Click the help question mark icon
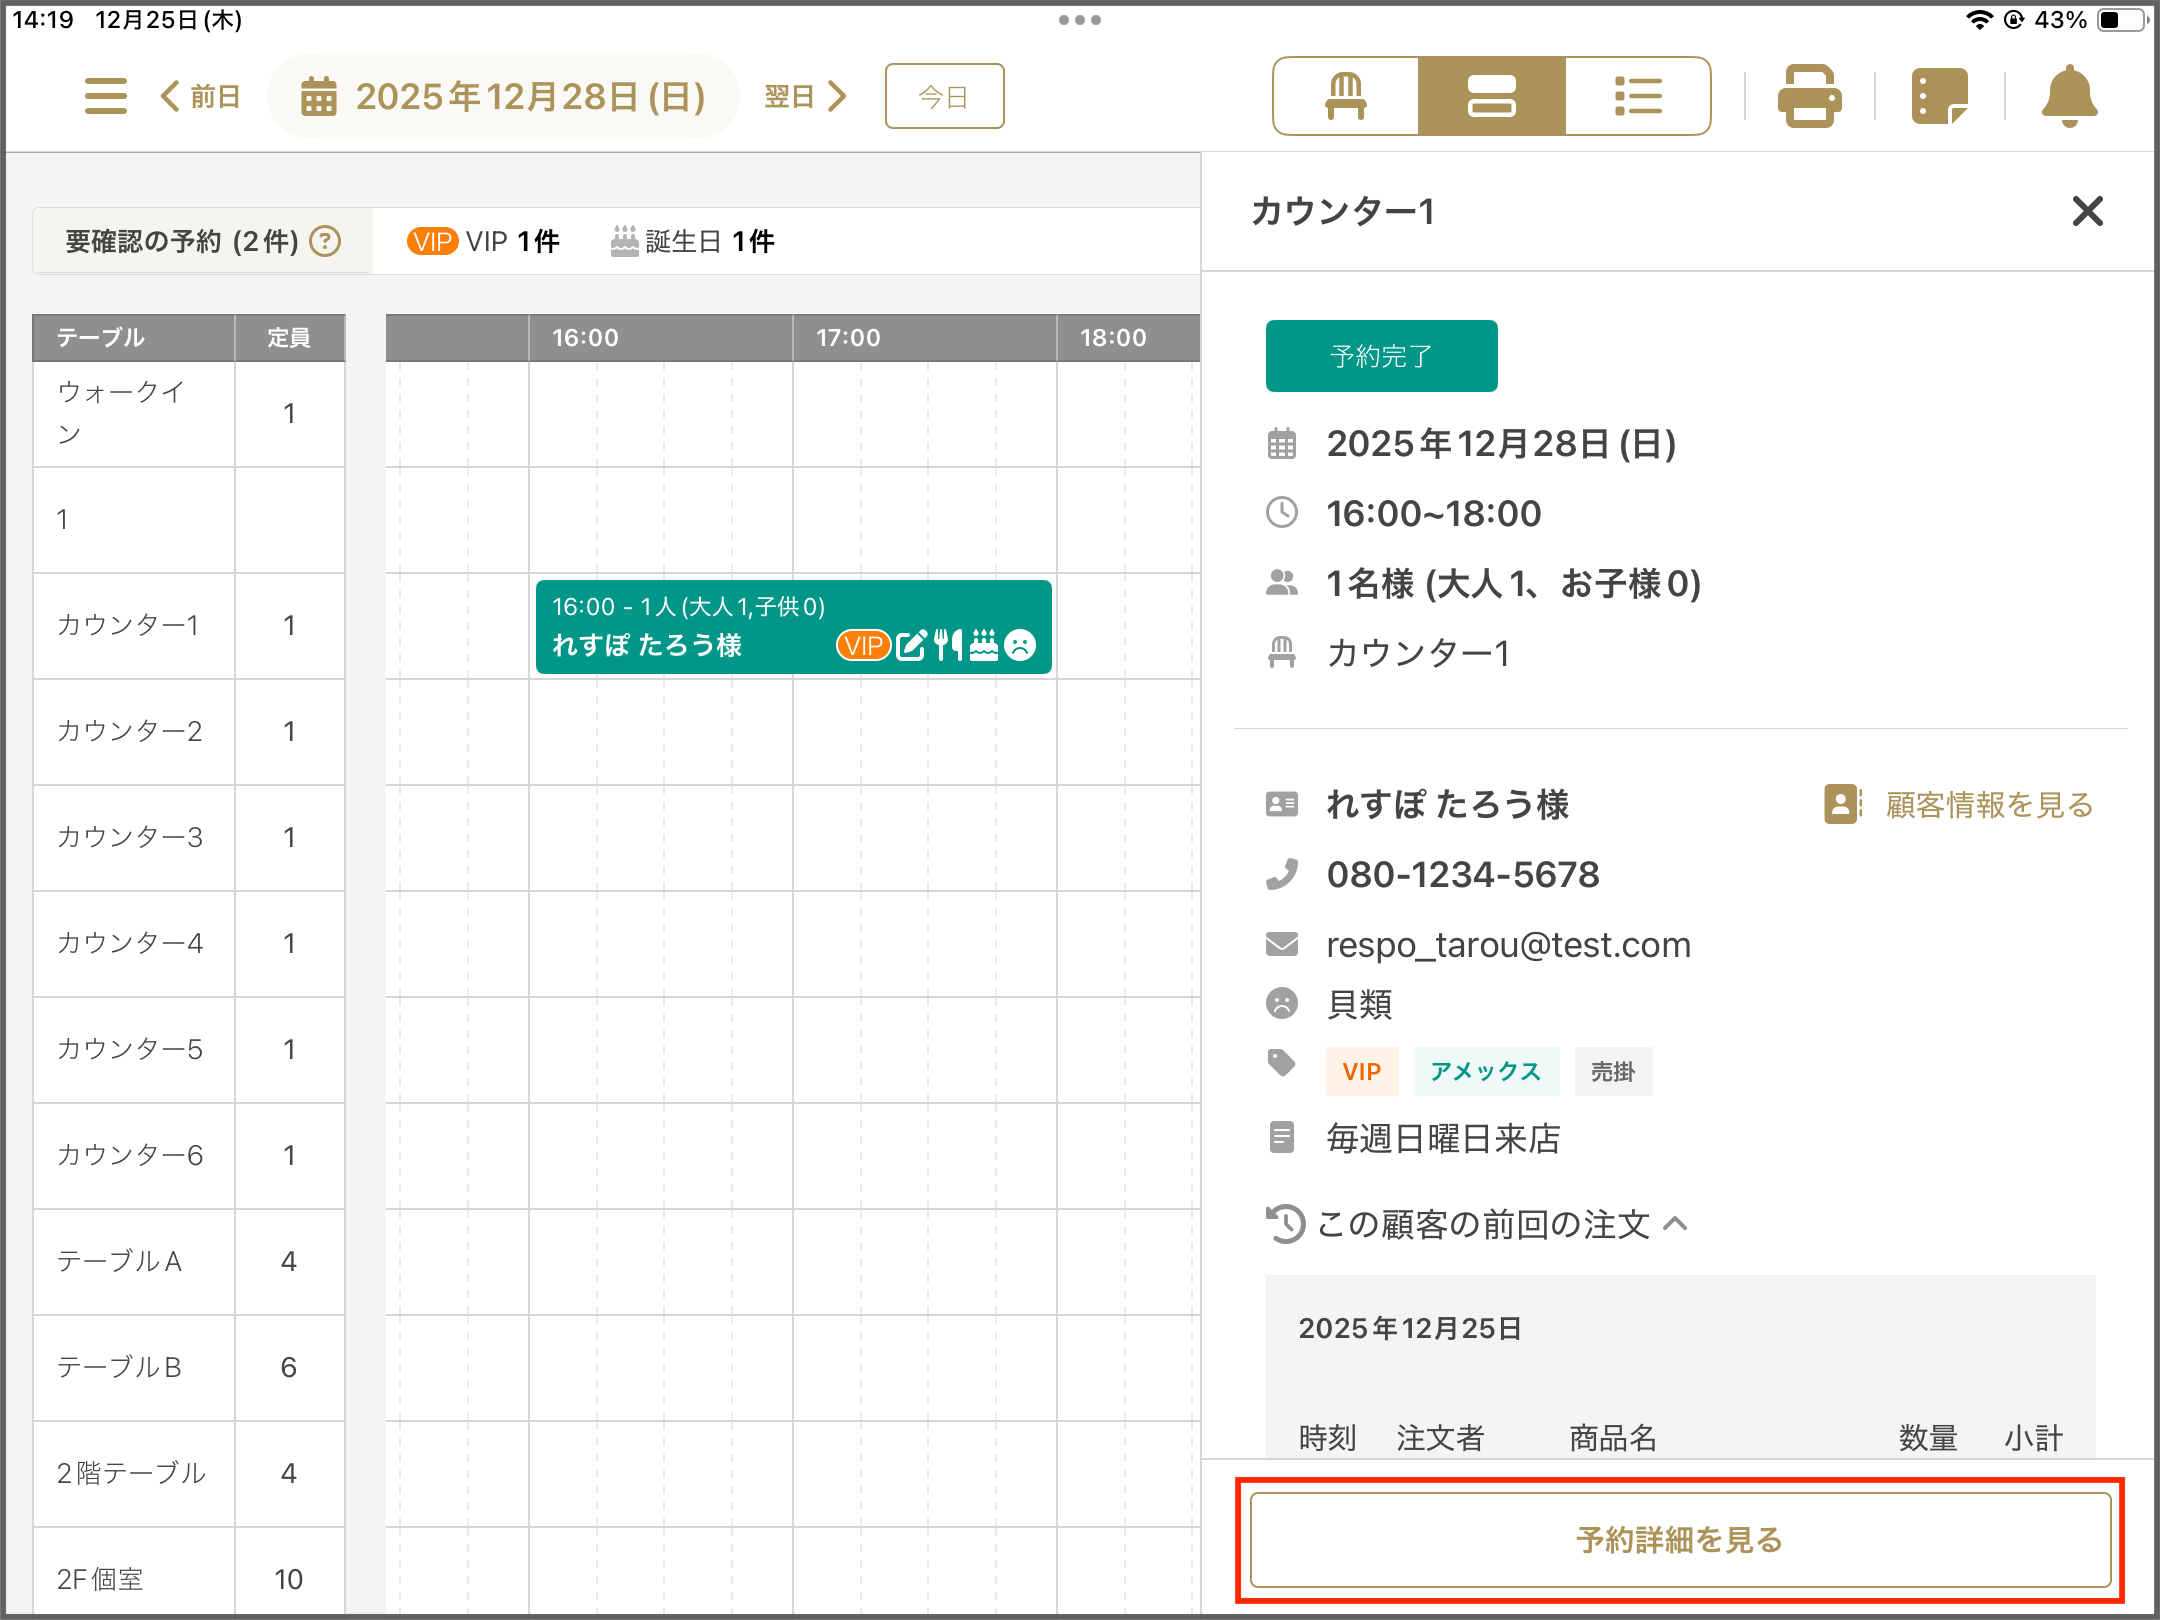Screen dimensions: 2160x1620 click(325, 241)
